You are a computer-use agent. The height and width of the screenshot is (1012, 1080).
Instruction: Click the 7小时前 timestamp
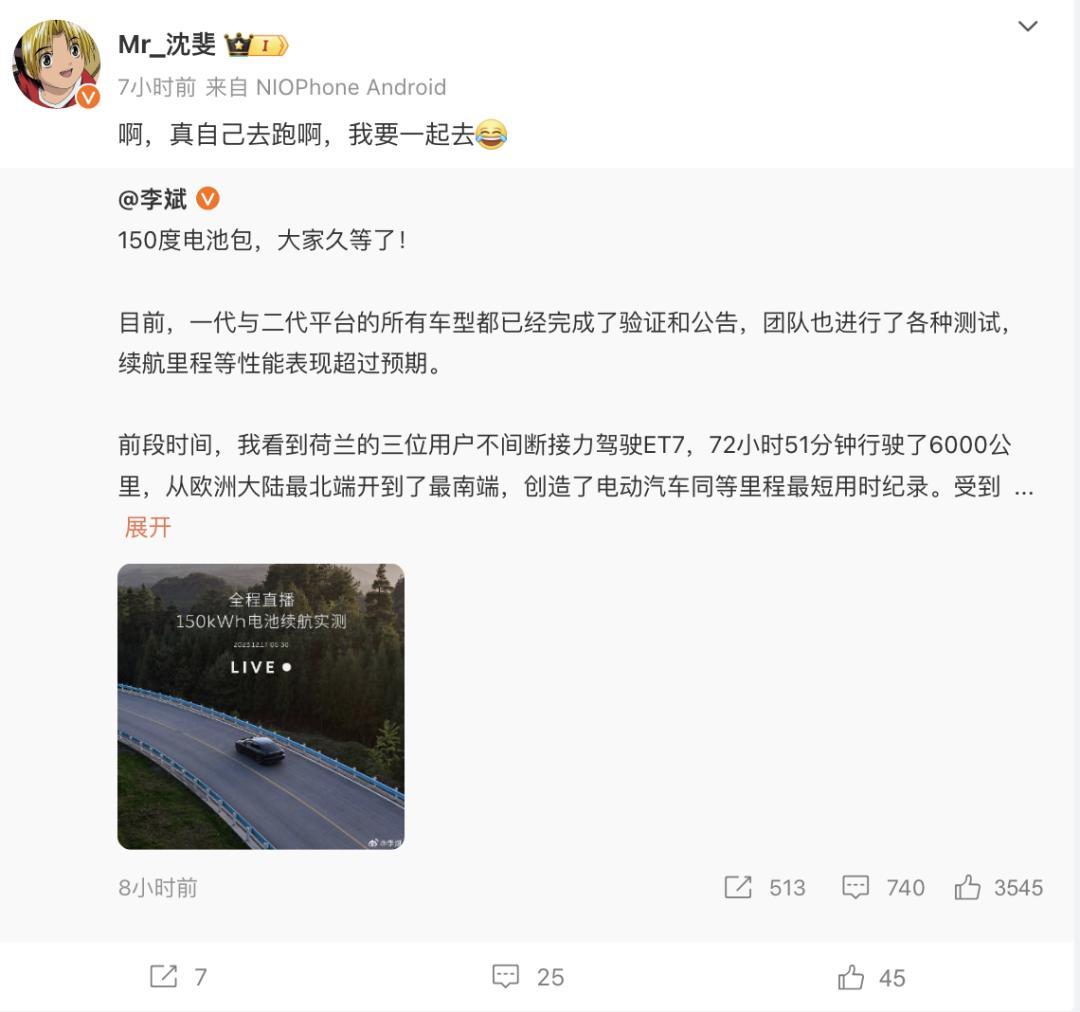157,87
